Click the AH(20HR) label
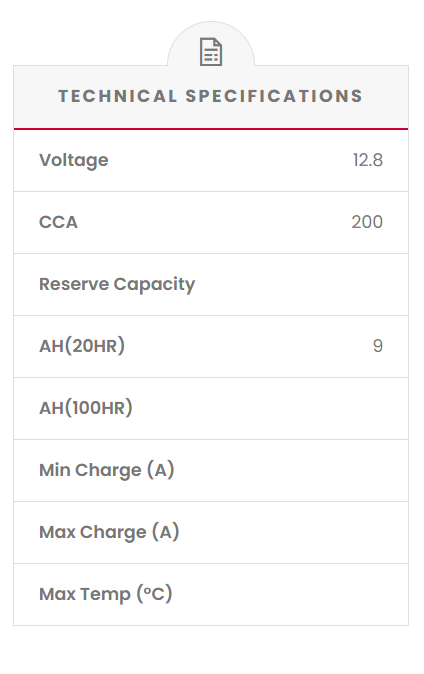 [x=82, y=346]
